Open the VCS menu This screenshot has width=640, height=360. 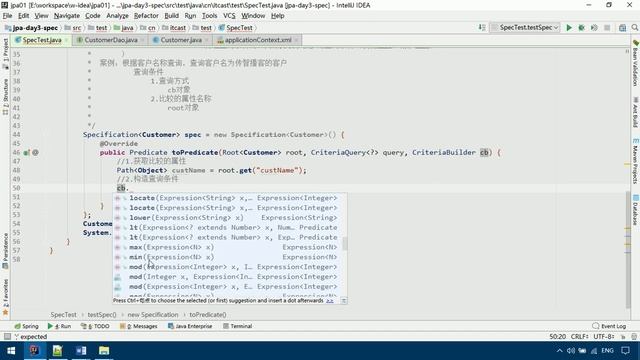[x=229, y=16]
